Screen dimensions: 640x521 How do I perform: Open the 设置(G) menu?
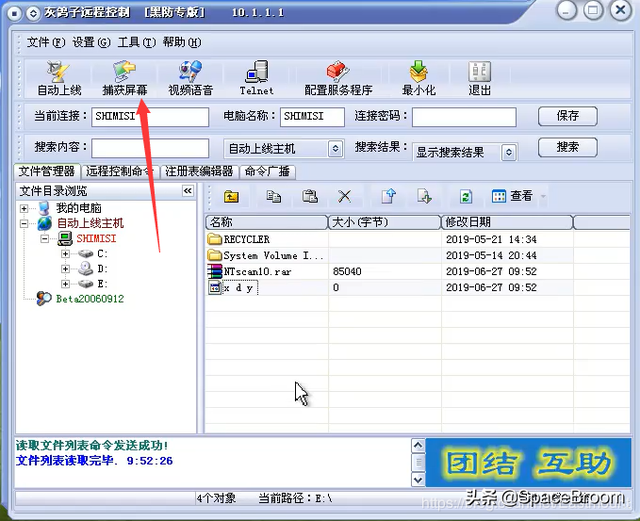(91, 42)
